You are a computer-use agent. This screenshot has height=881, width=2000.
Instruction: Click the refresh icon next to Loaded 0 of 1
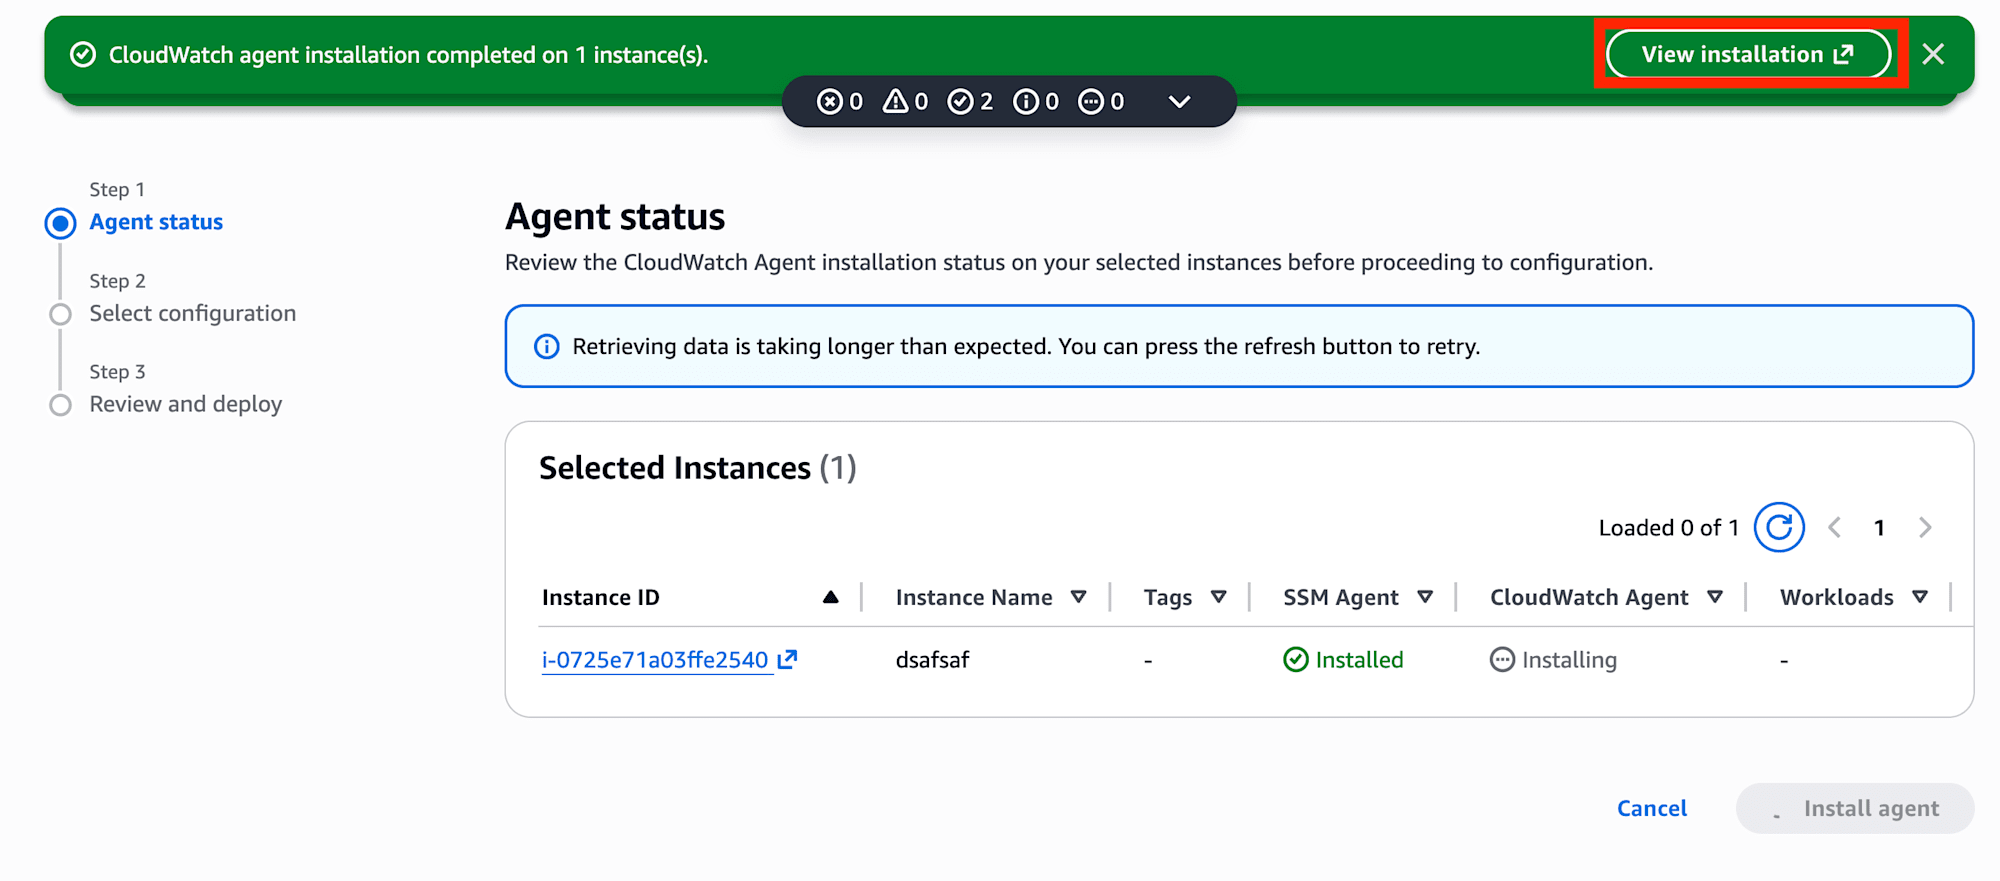tap(1779, 527)
